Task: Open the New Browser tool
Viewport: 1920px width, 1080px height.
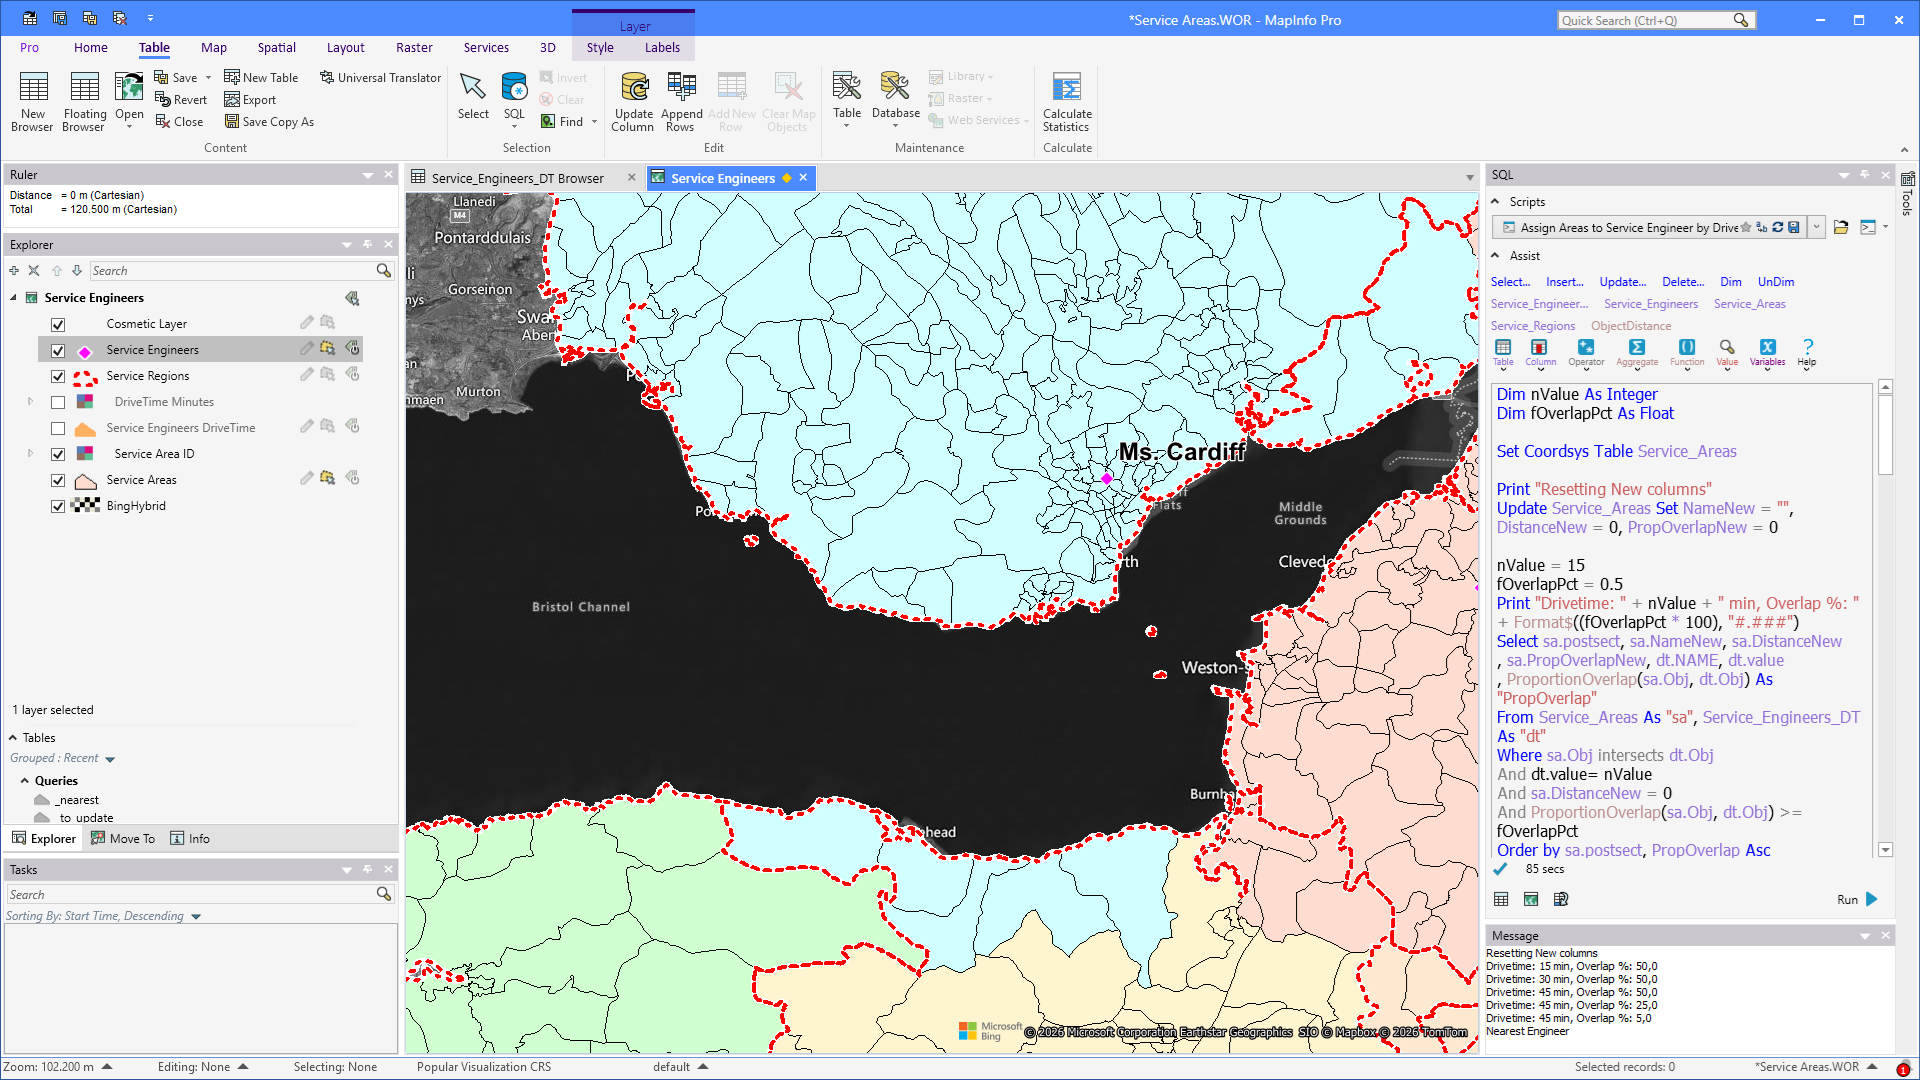Action: tap(33, 102)
